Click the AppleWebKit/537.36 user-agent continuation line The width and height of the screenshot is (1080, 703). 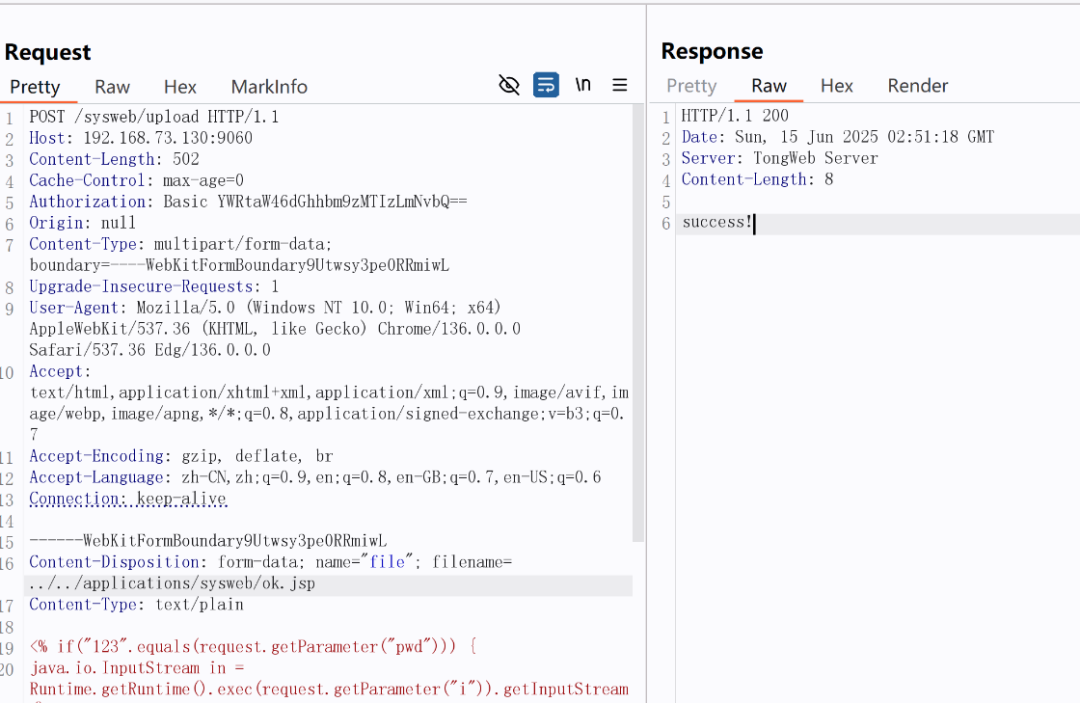275,329
